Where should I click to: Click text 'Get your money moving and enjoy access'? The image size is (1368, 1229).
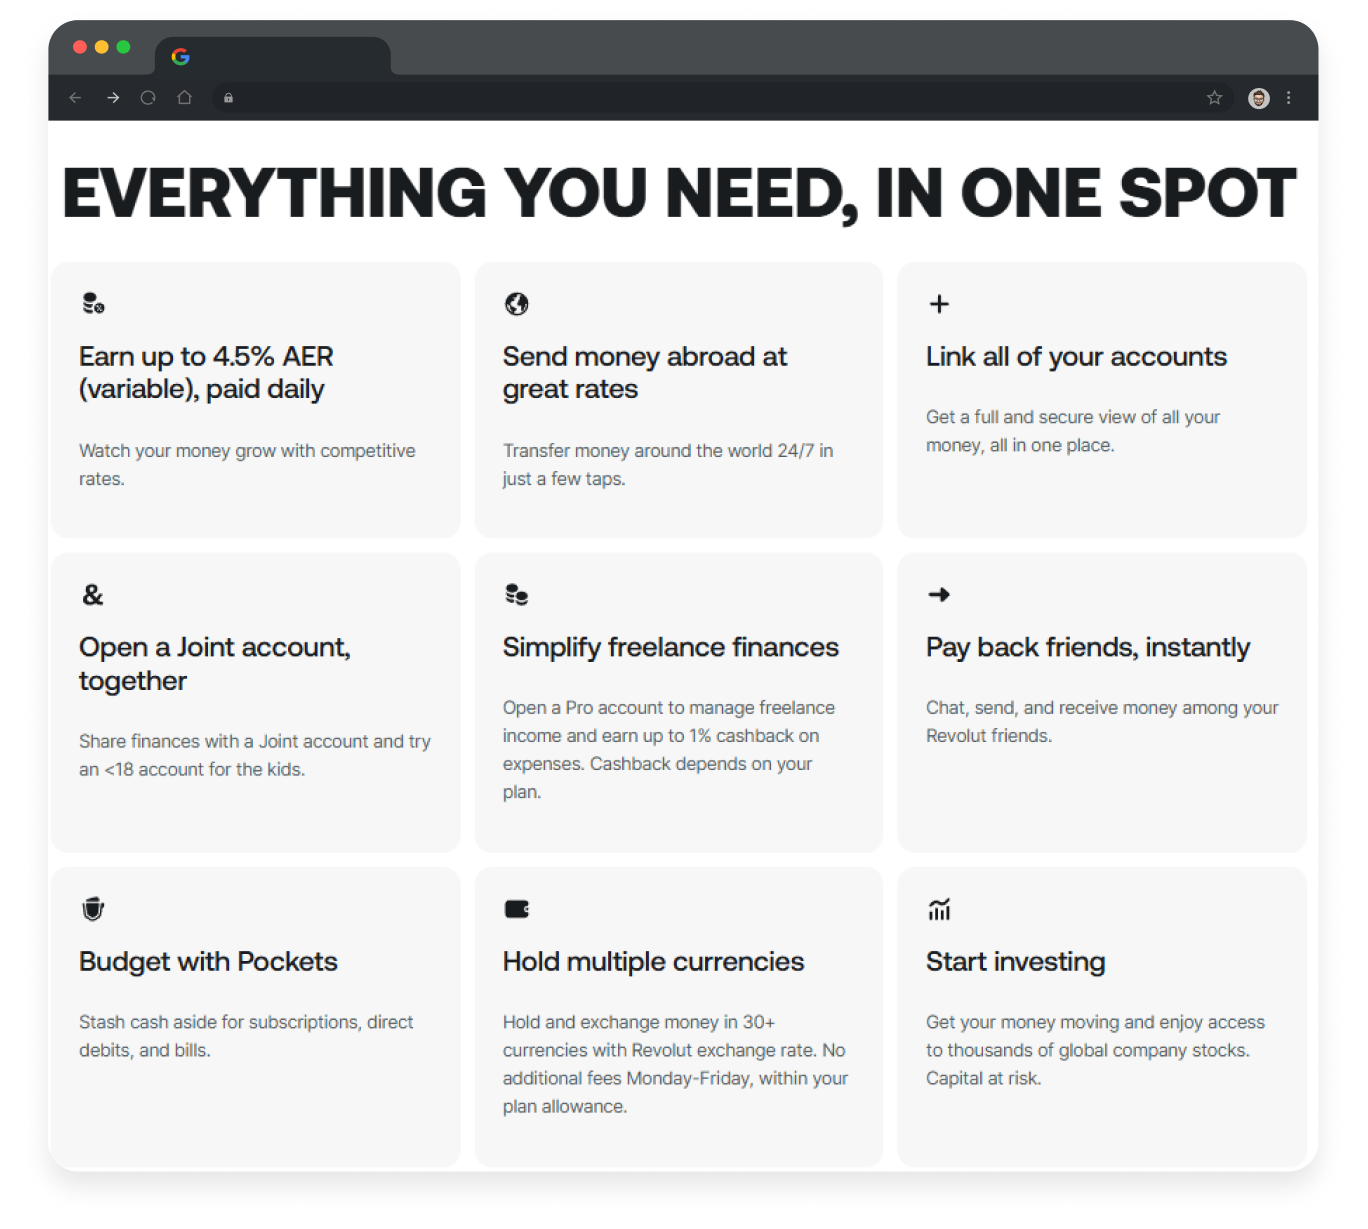pyautogui.click(x=1095, y=1022)
